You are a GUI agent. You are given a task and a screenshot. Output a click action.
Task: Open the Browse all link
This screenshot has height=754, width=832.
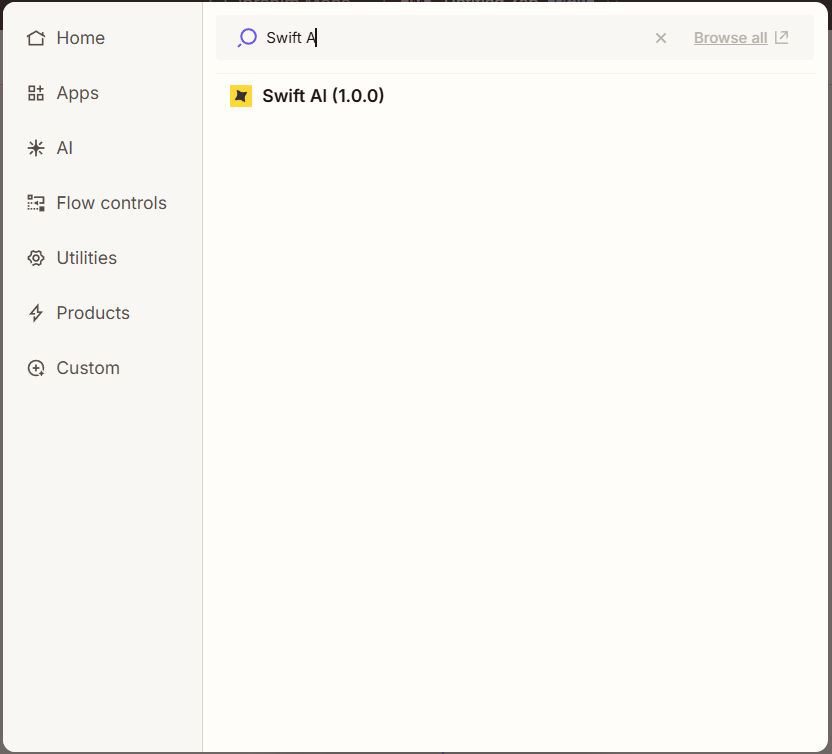(x=730, y=38)
